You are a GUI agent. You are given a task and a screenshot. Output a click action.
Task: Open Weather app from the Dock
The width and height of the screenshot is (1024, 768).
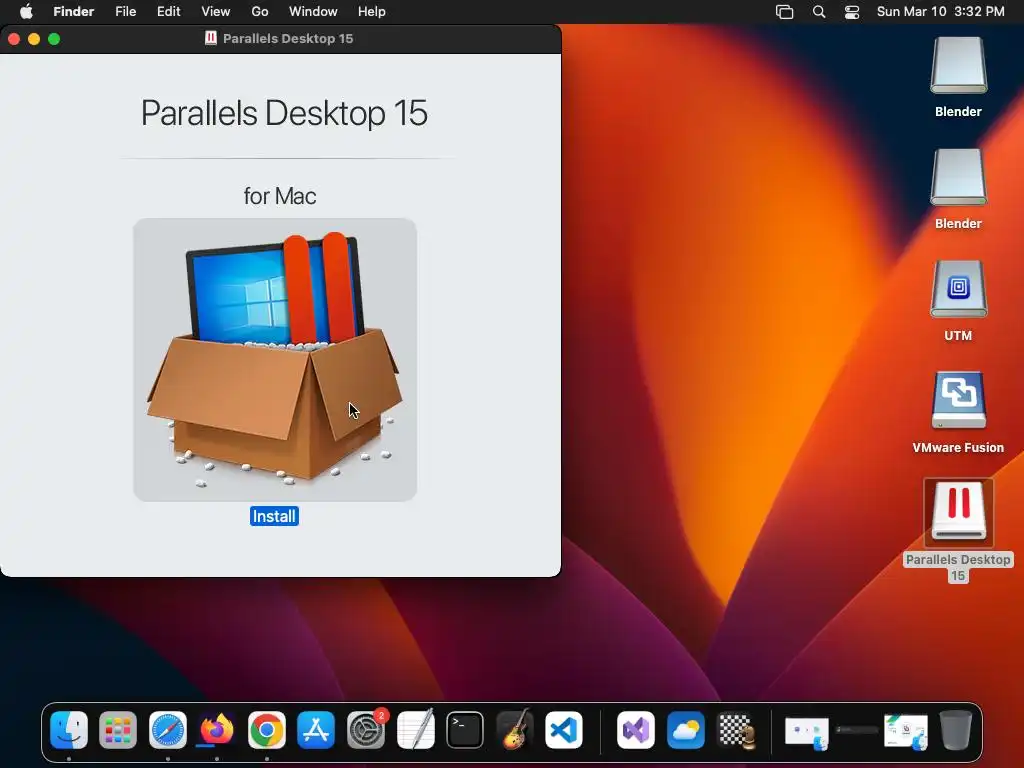(x=686, y=729)
